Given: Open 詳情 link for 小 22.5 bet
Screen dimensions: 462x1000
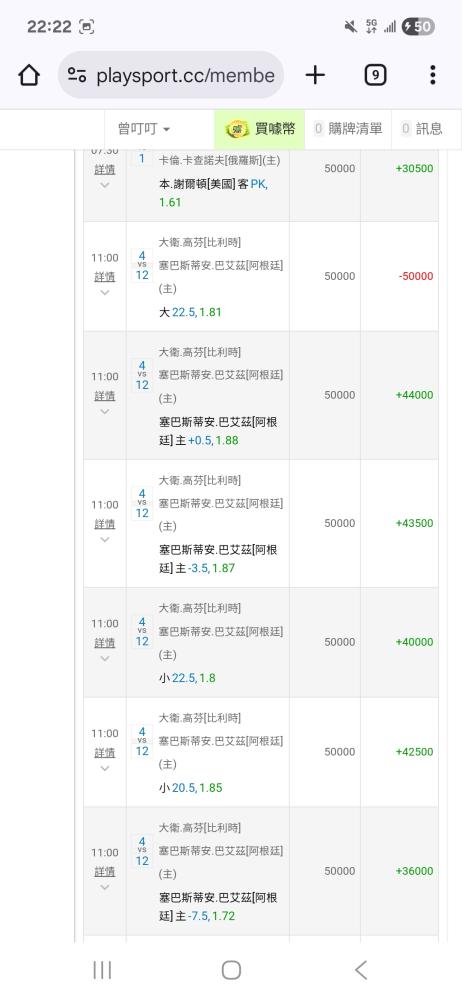Looking at the screenshot, I should click(x=105, y=643).
